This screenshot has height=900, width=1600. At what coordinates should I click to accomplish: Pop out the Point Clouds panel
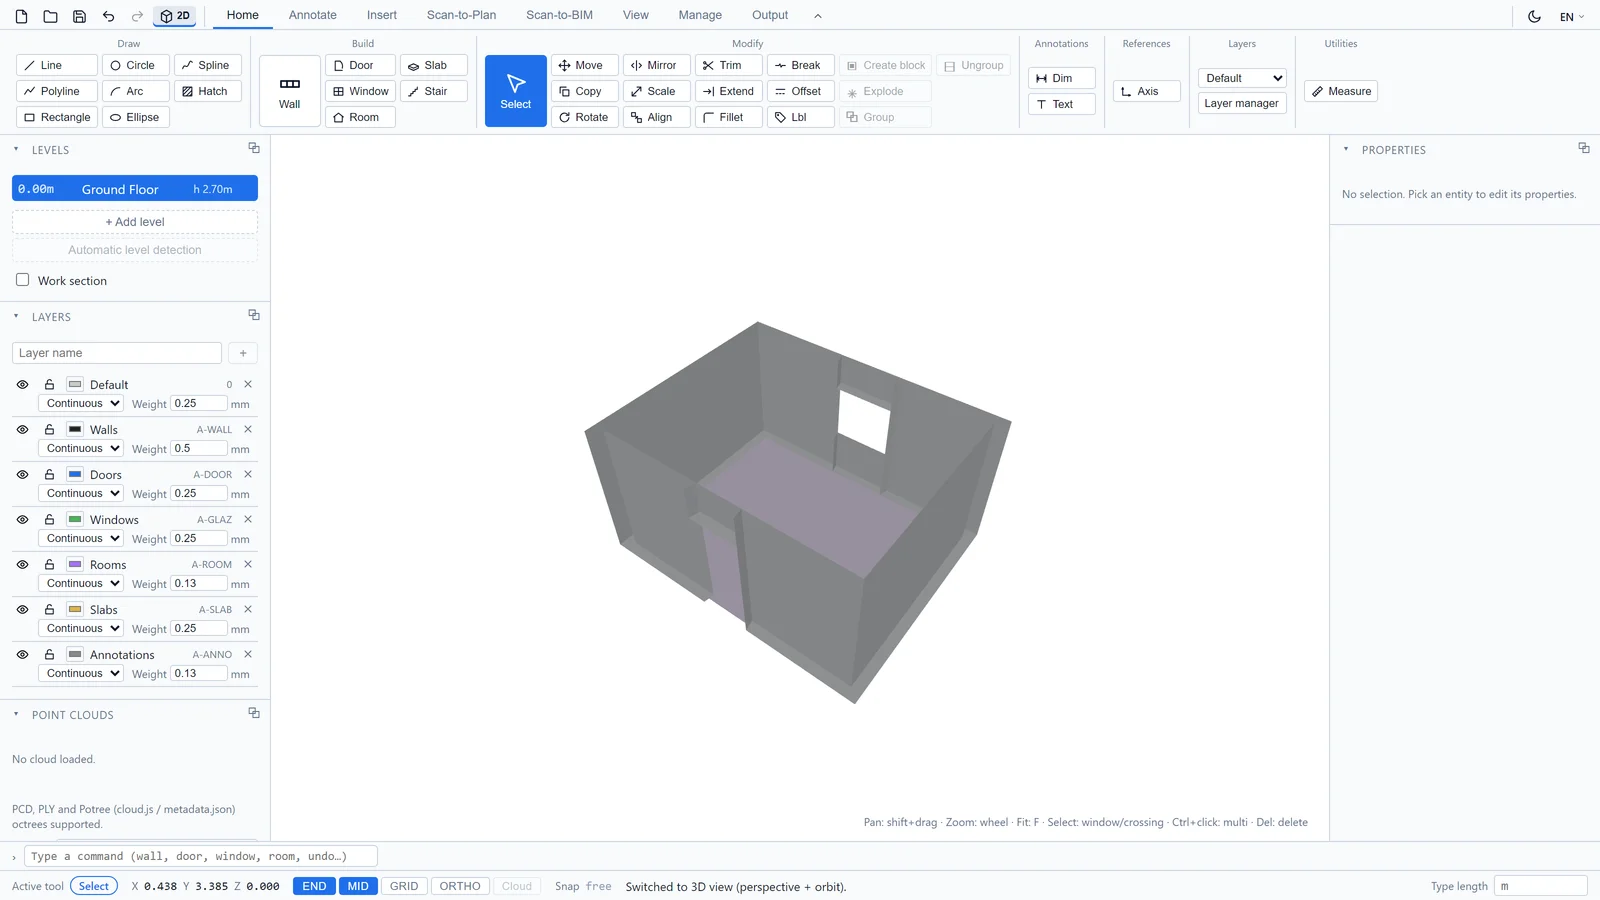pyautogui.click(x=254, y=713)
